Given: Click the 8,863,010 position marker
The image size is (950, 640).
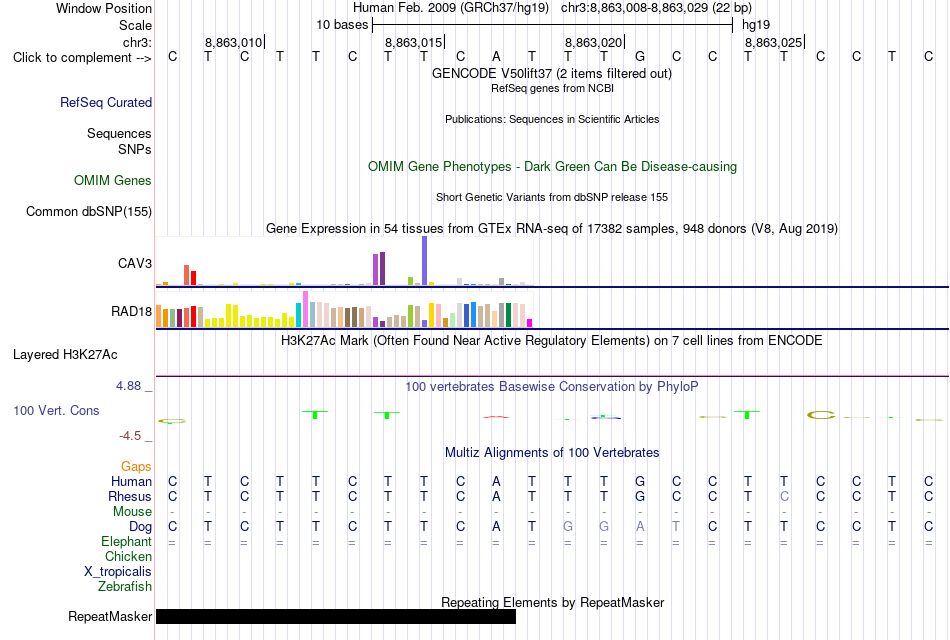Looking at the screenshot, I should [x=233, y=42].
